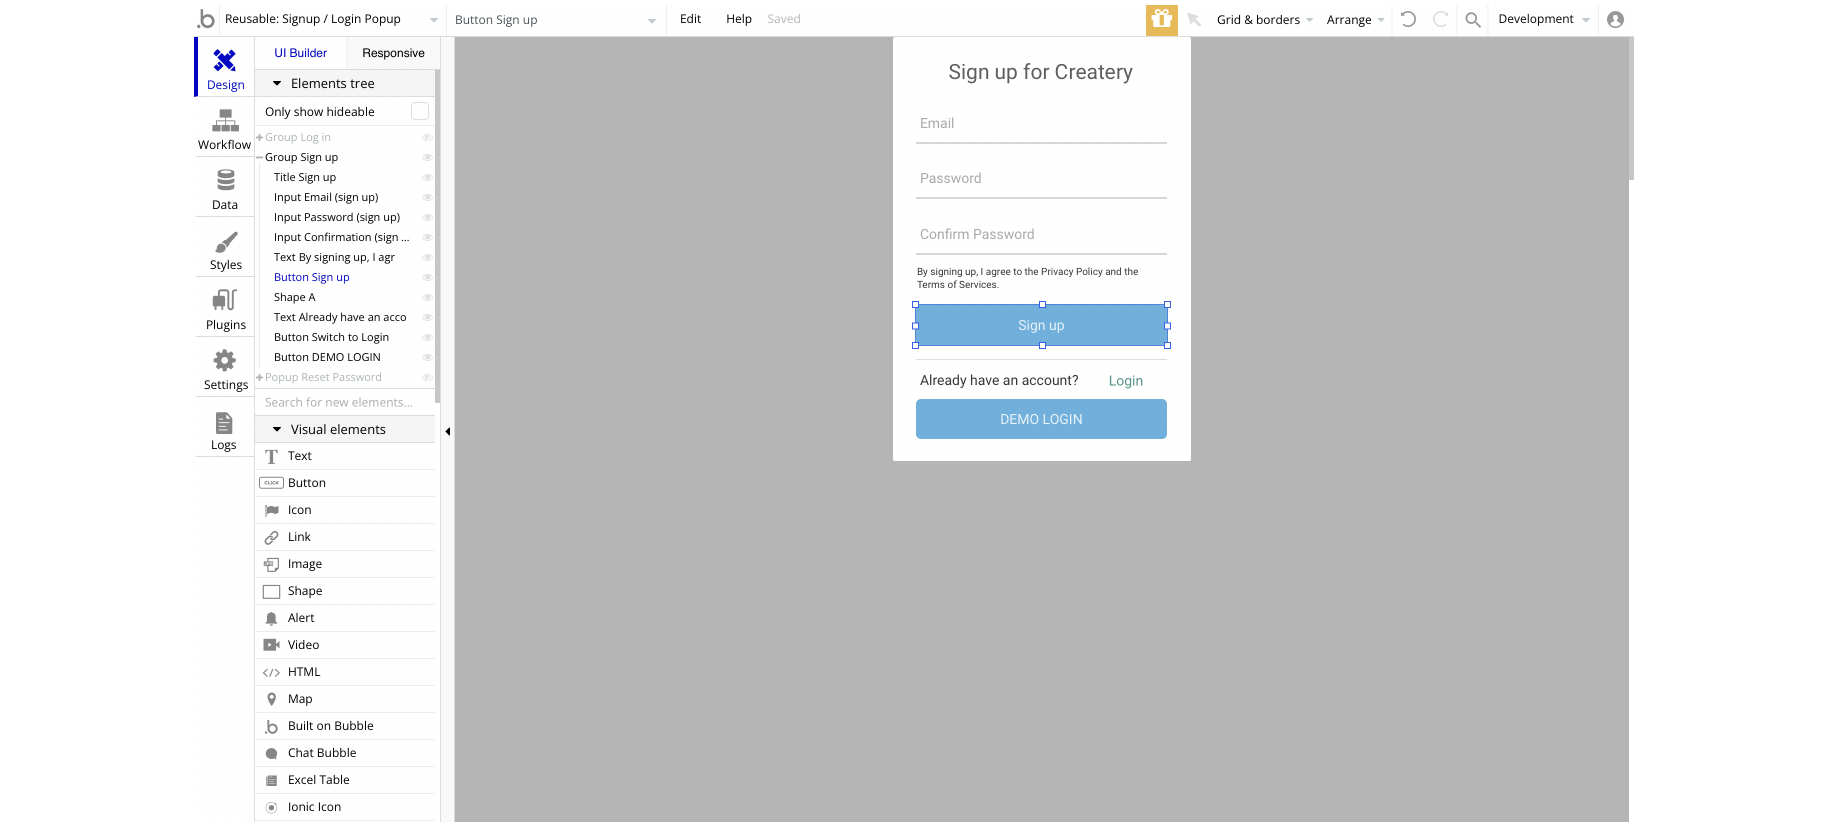This screenshot has height=836, width=1830.
Task: Click the DEMO LOGIN button on canvas
Action: point(1041,419)
